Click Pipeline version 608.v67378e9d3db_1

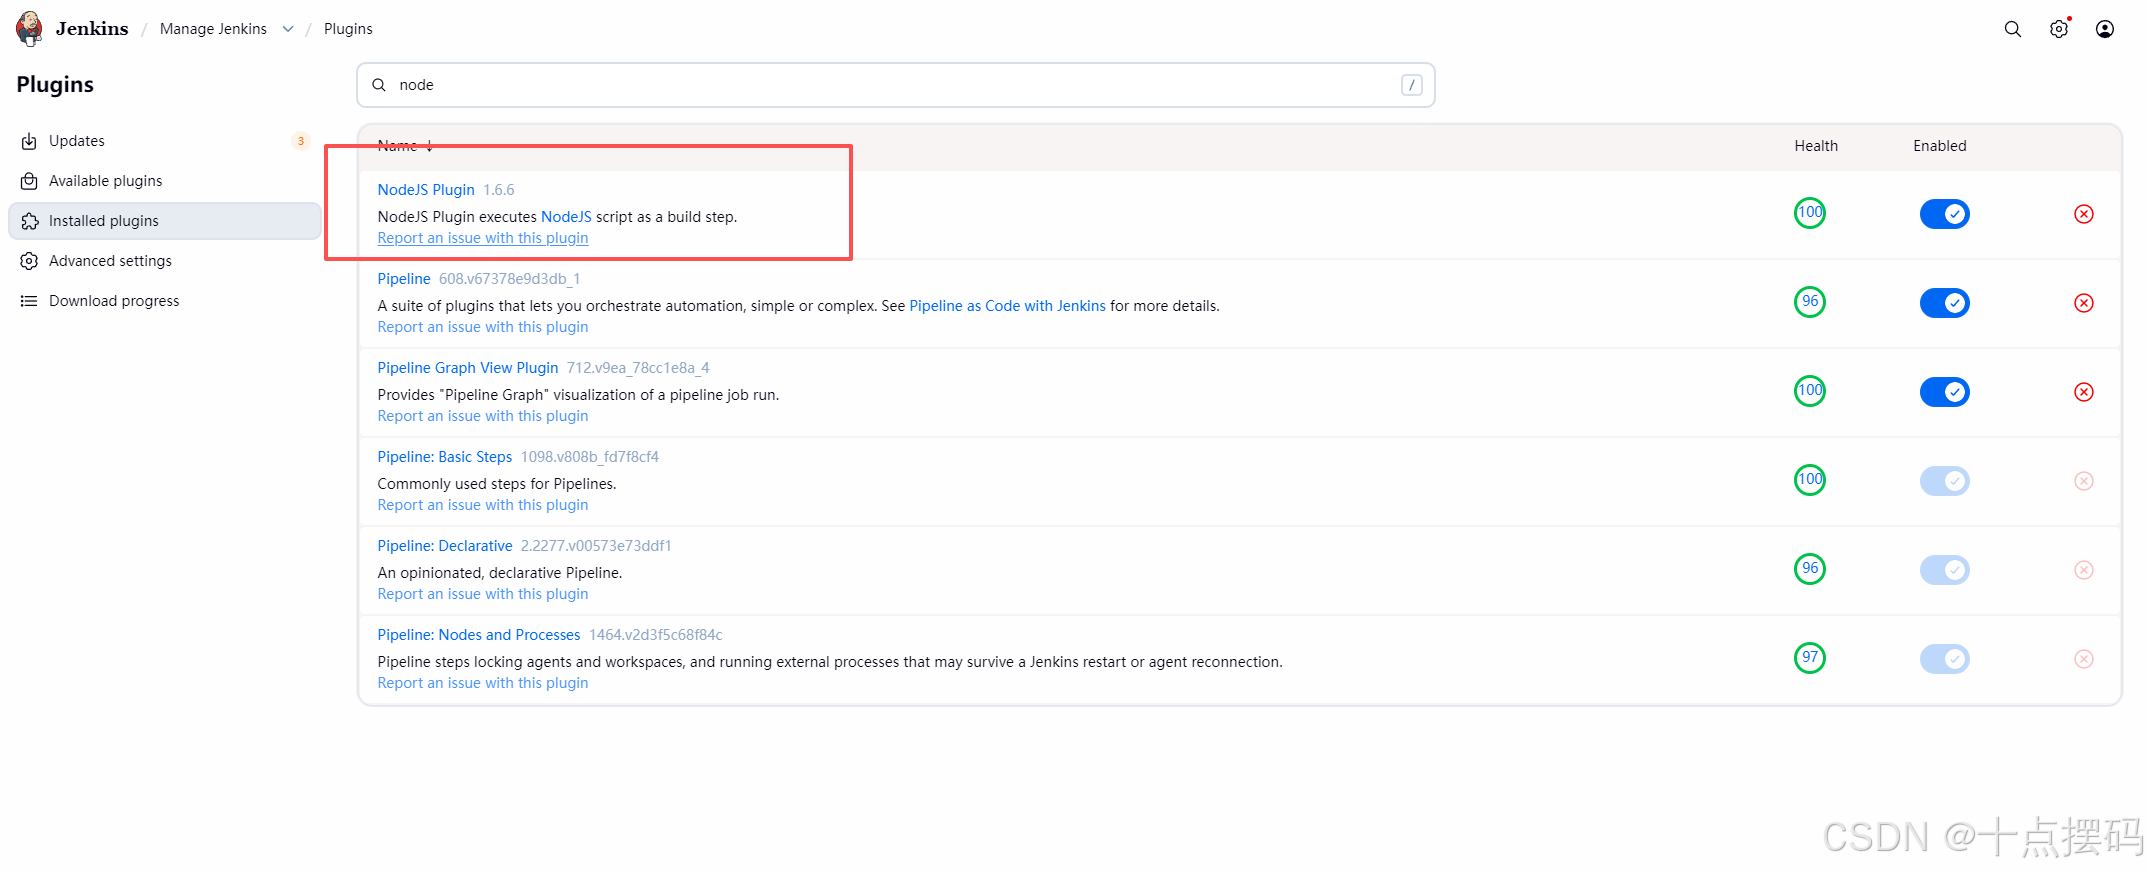click(x=510, y=279)
